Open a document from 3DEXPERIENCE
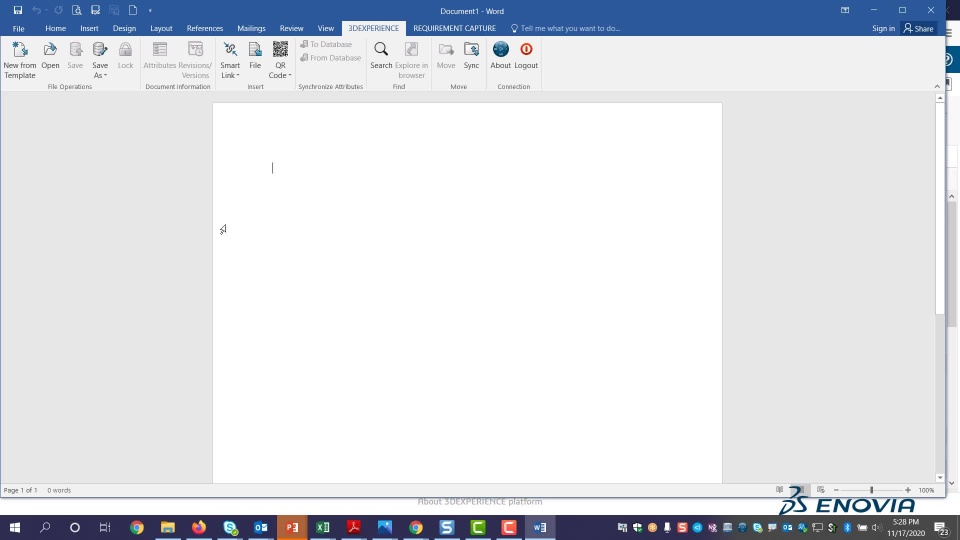Screen dimensions: 960x540 50,55
